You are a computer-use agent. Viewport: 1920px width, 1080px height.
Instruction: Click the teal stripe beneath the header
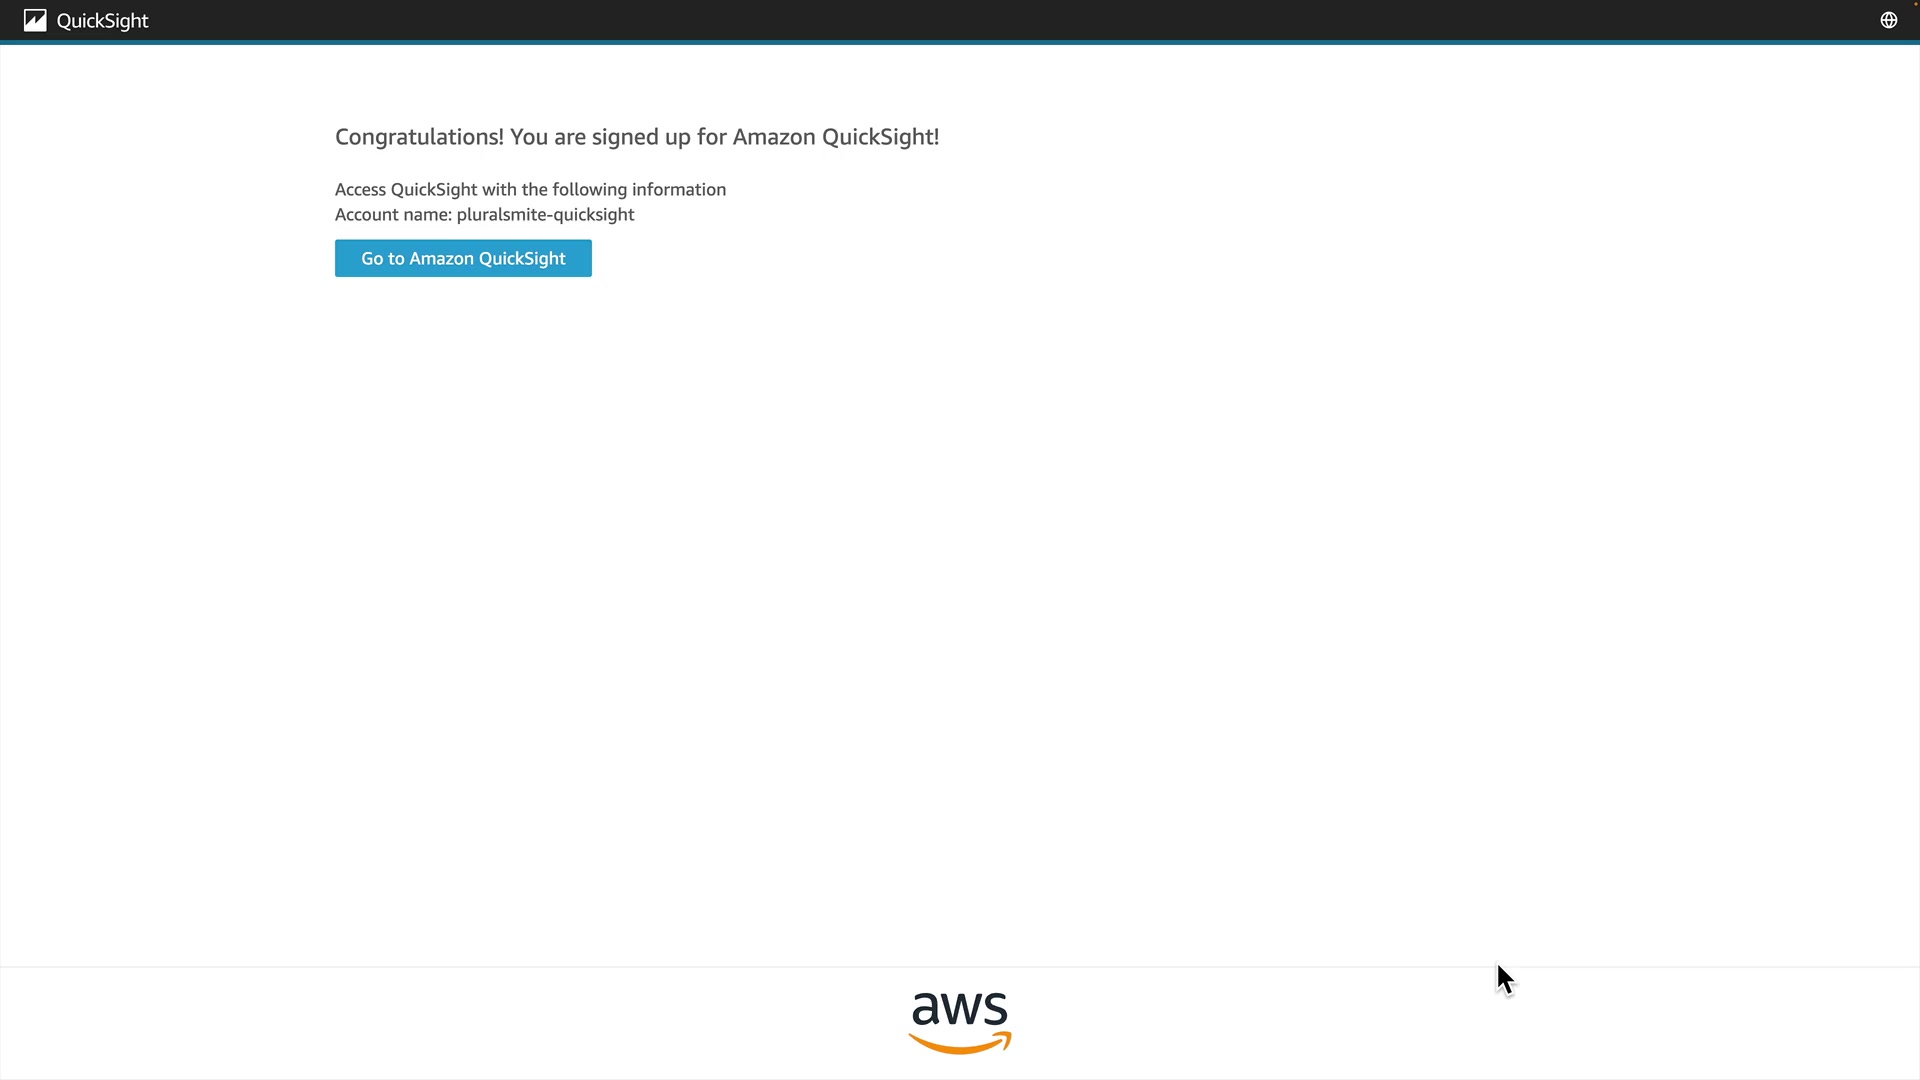pyautogui.click(x=960, y=42)
